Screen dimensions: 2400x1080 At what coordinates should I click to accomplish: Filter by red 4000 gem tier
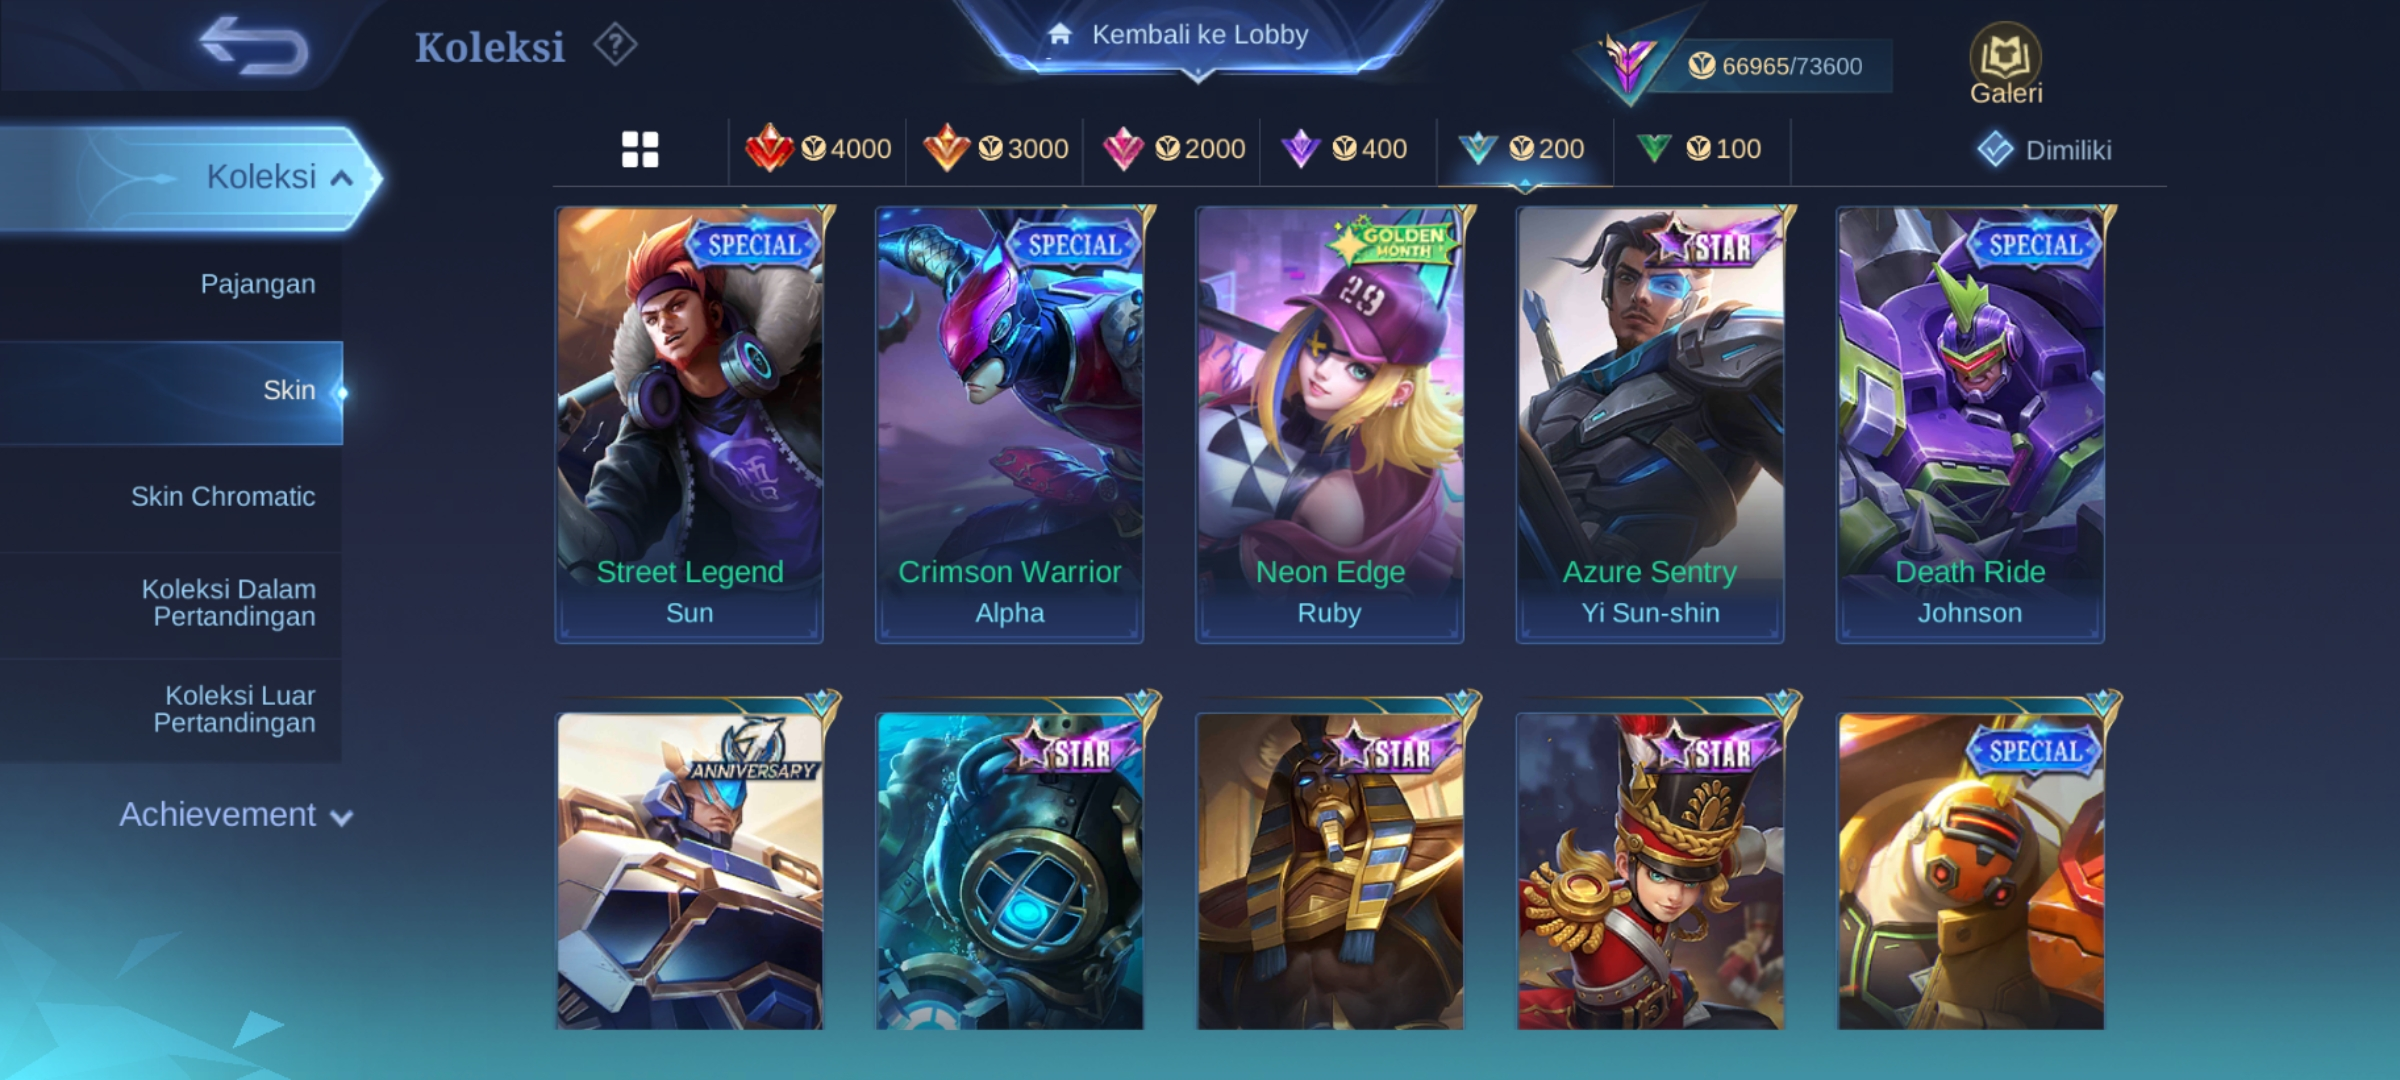(818, 149)
